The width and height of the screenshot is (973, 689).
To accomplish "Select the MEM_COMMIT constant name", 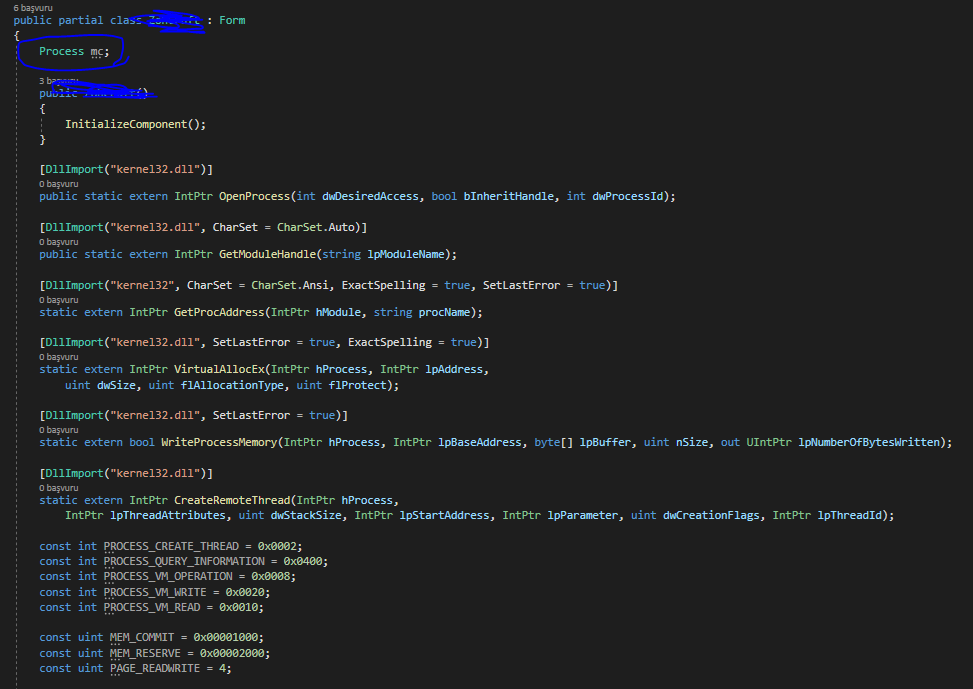I will coord(142,637).
